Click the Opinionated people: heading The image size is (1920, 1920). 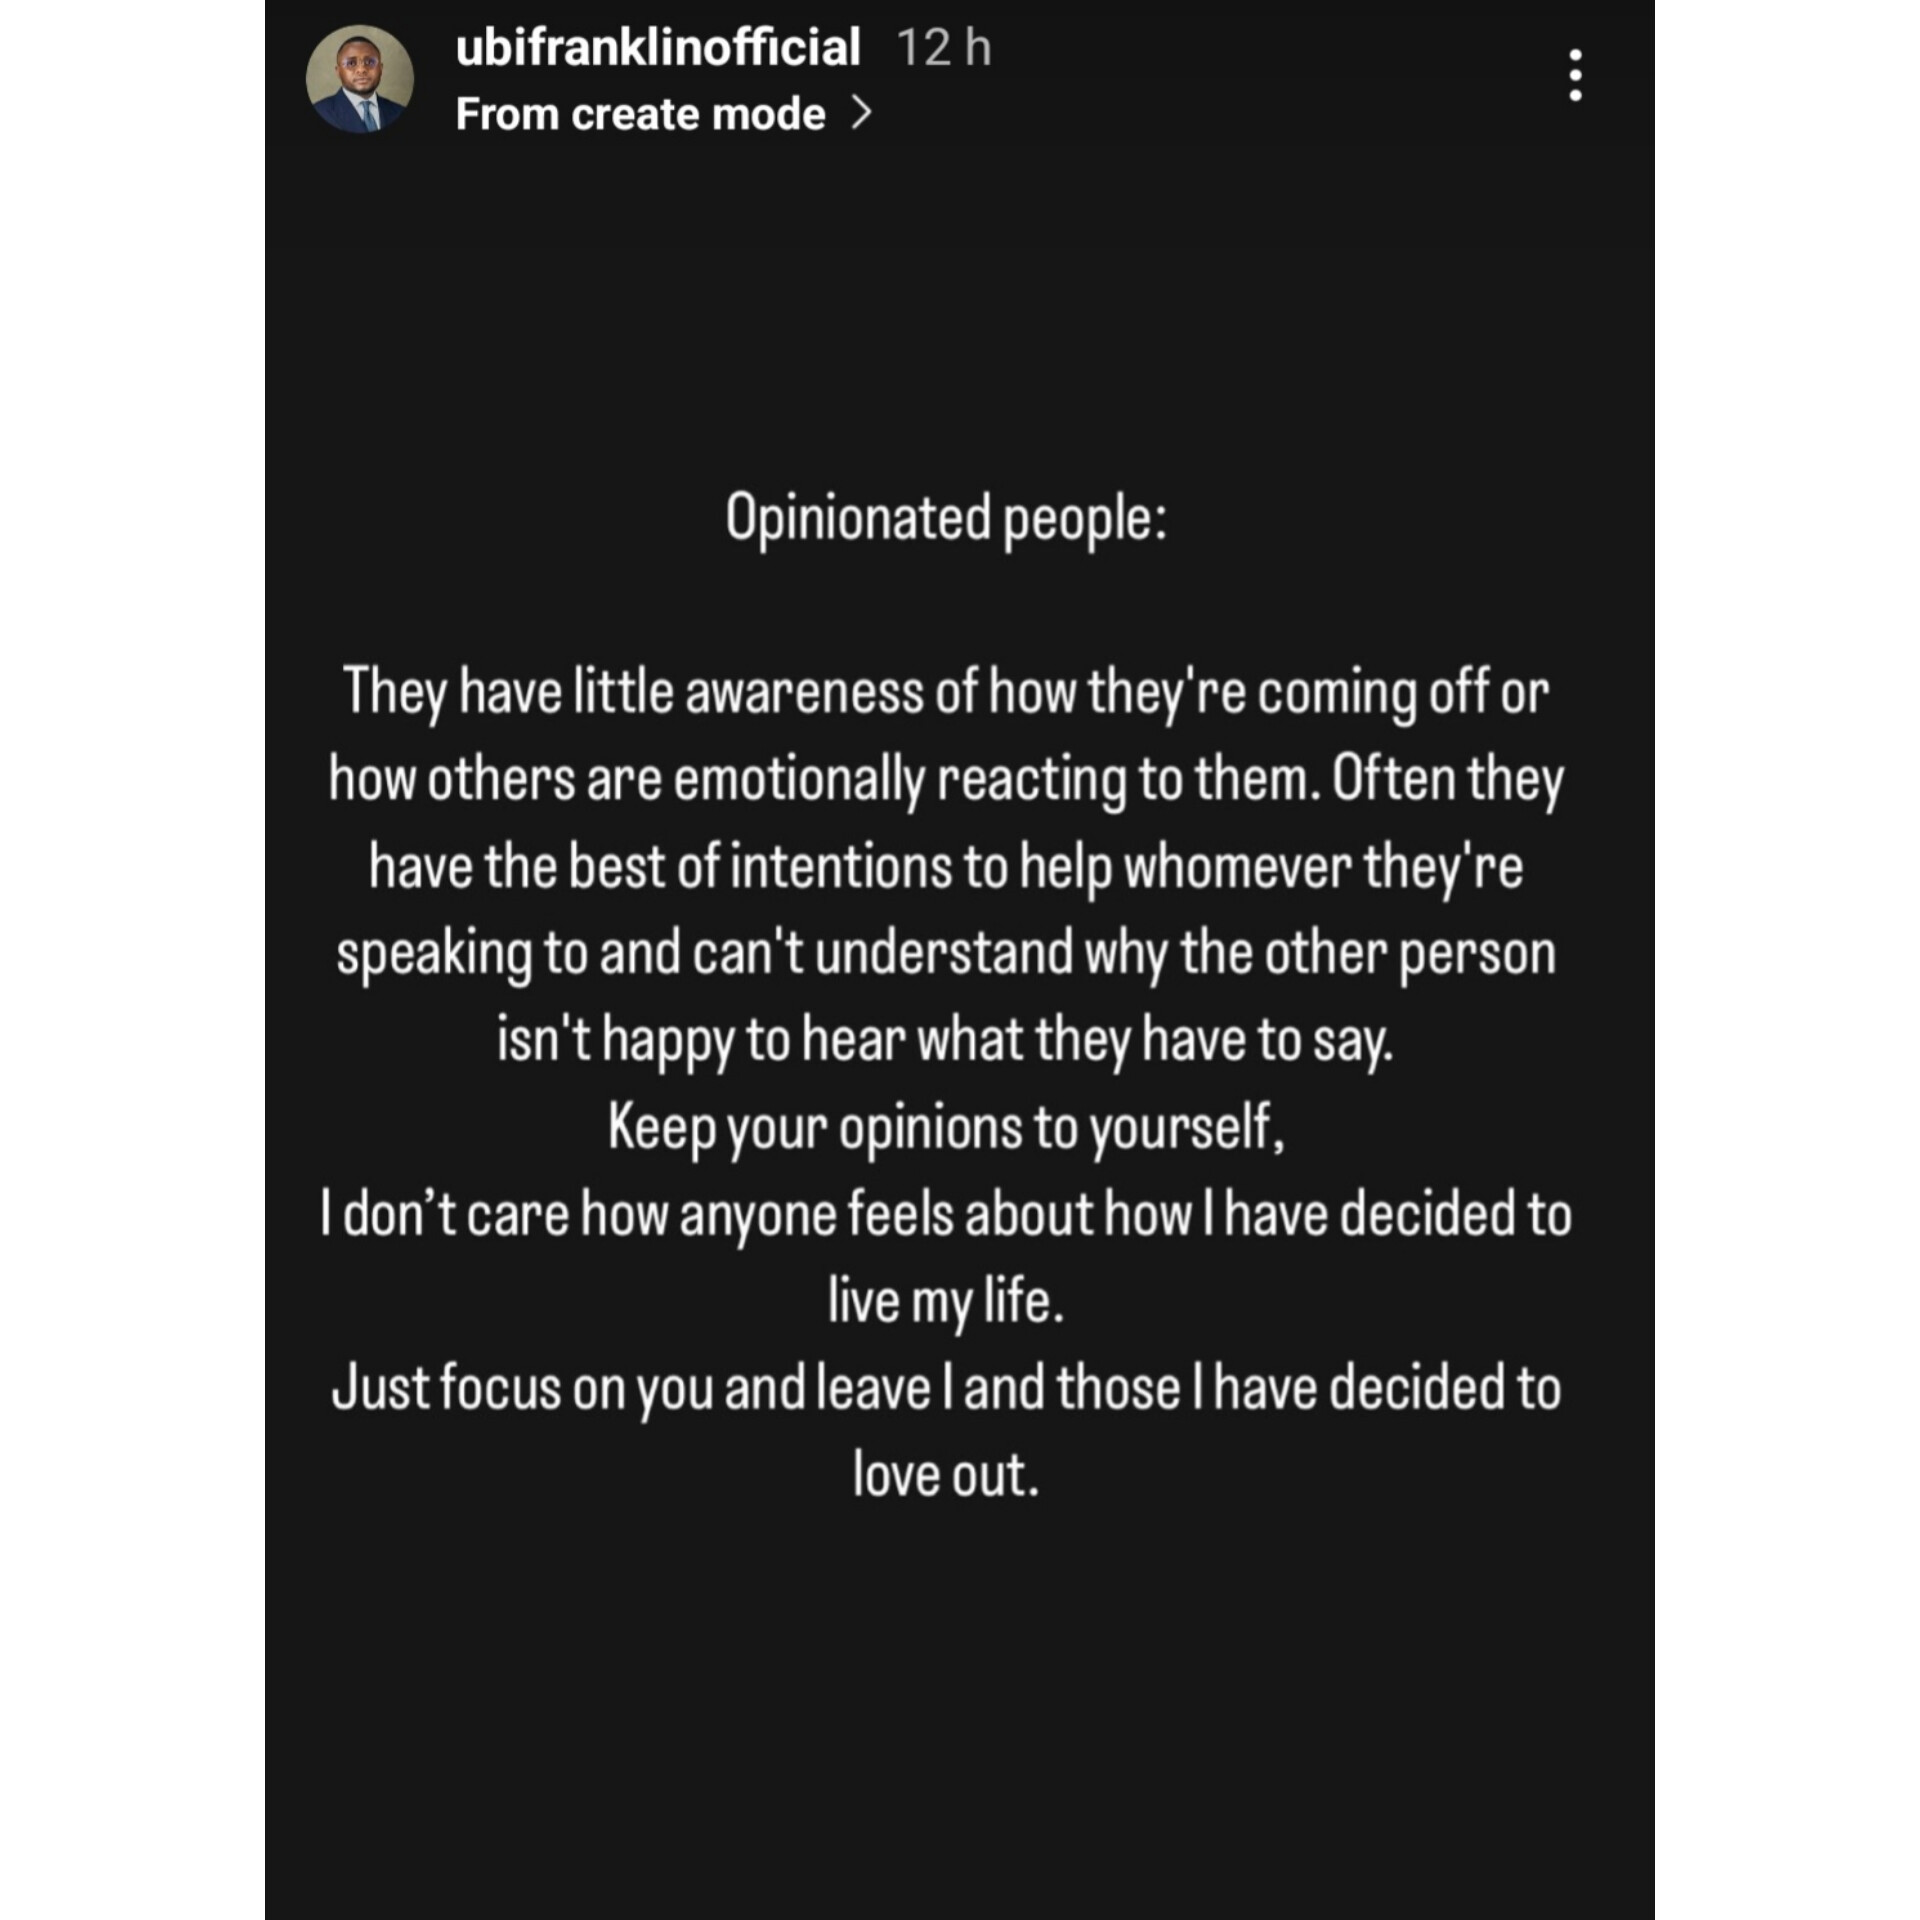pyautogui.click(x=946, y=519)
